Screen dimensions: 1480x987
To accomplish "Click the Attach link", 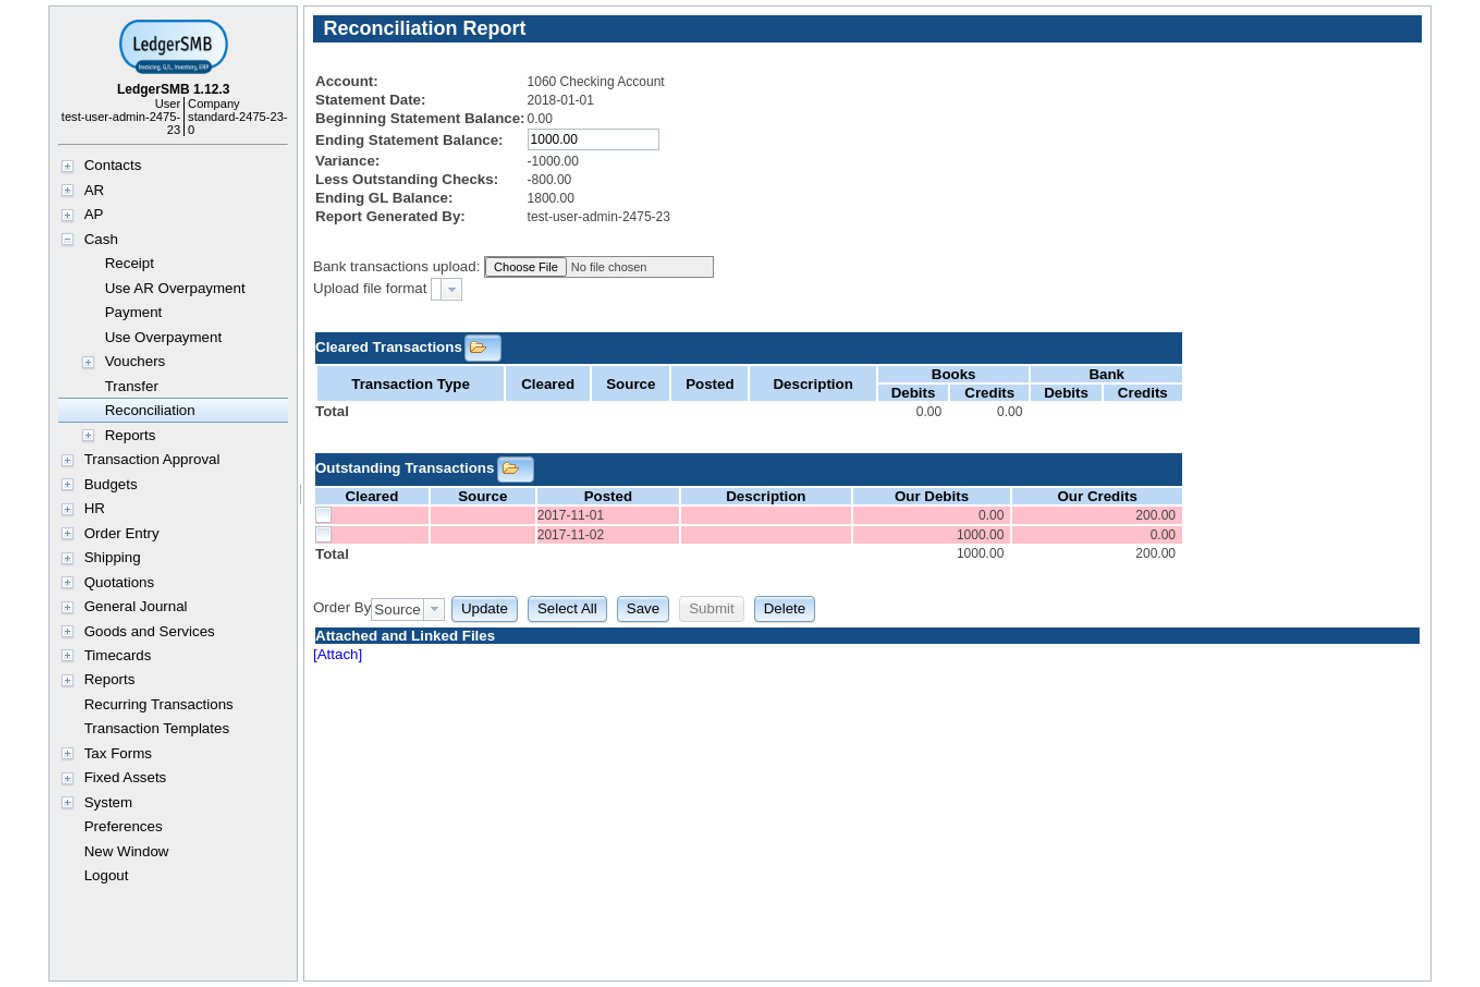I will coord(338,654).
